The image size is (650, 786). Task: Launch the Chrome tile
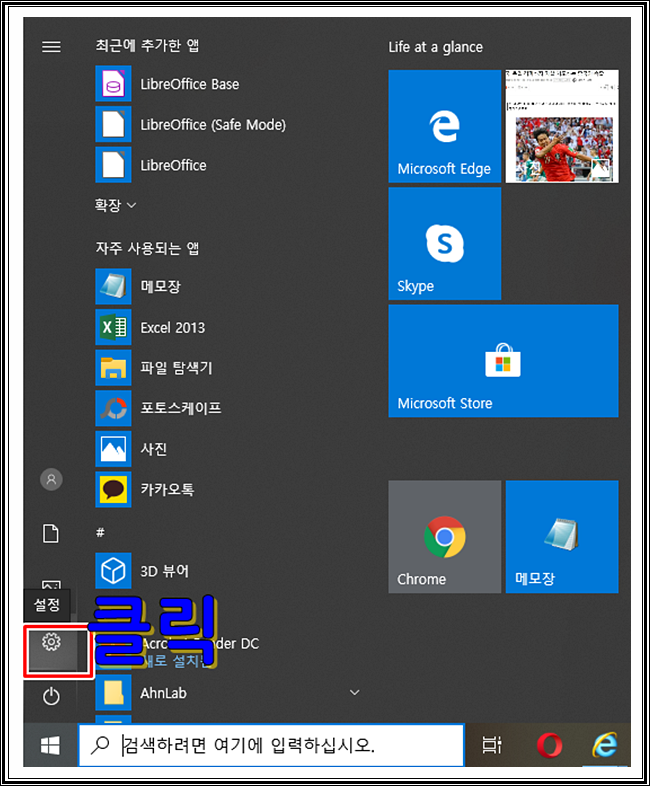[445, 537]
